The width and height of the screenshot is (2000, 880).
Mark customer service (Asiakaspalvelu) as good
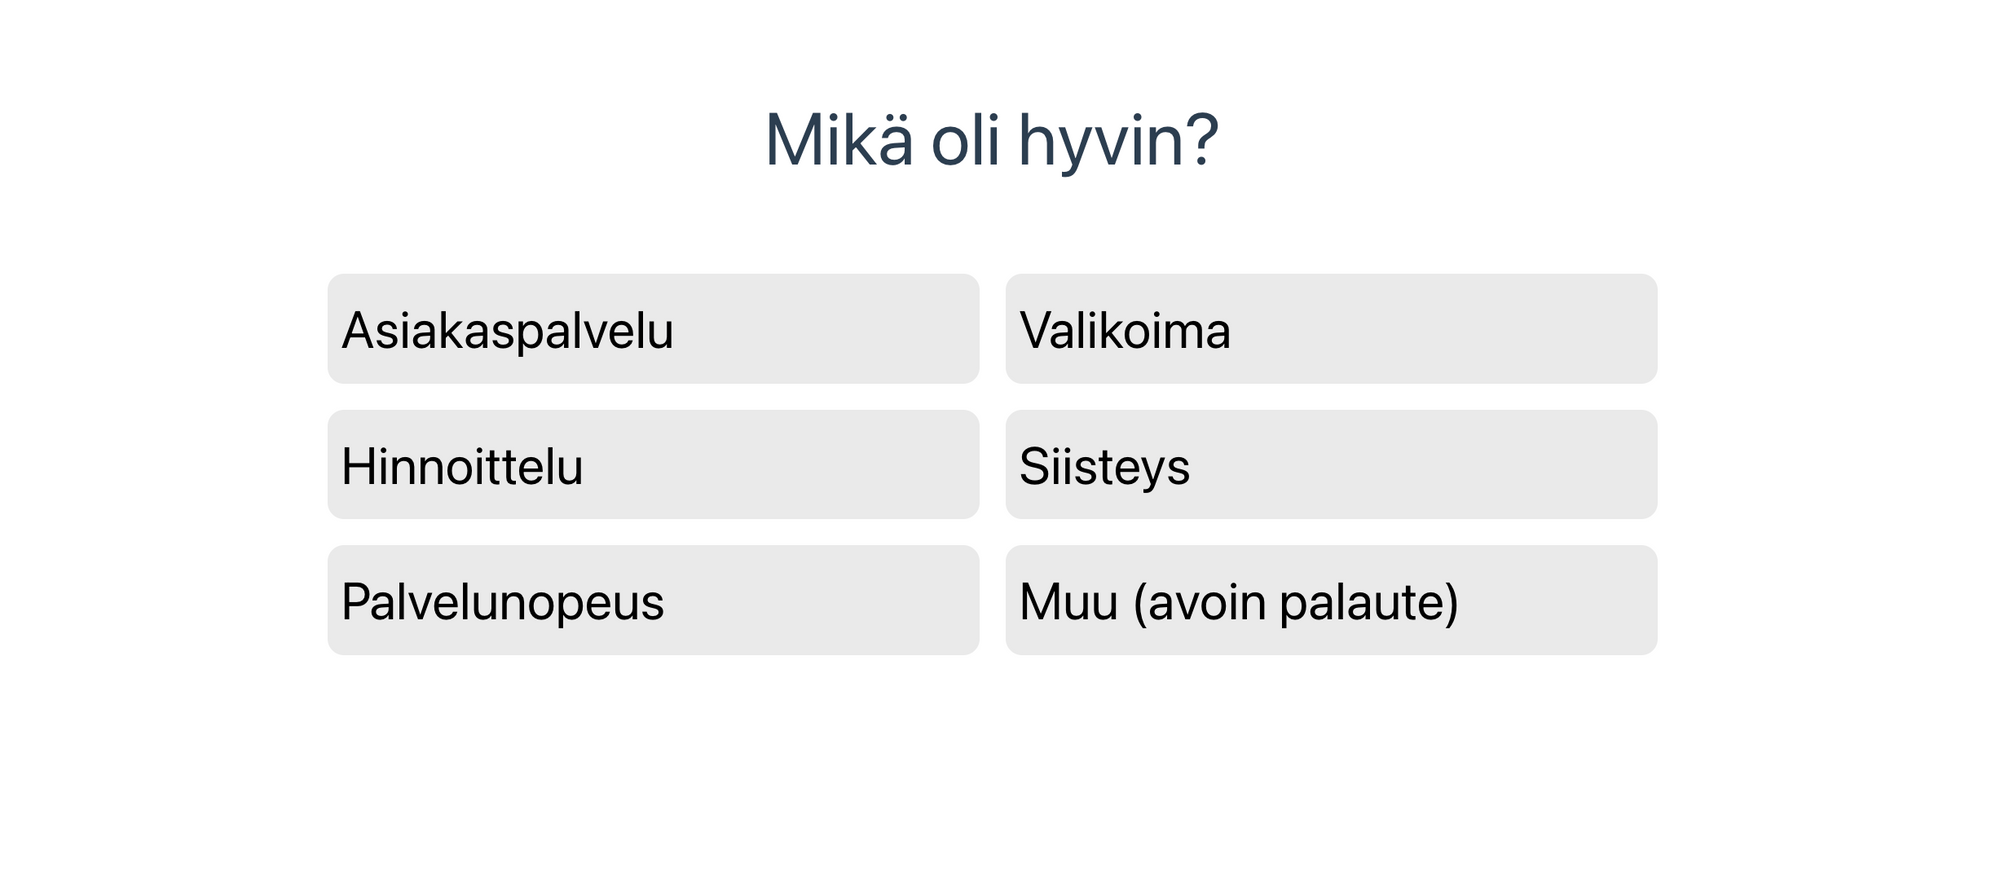point(653,329)
